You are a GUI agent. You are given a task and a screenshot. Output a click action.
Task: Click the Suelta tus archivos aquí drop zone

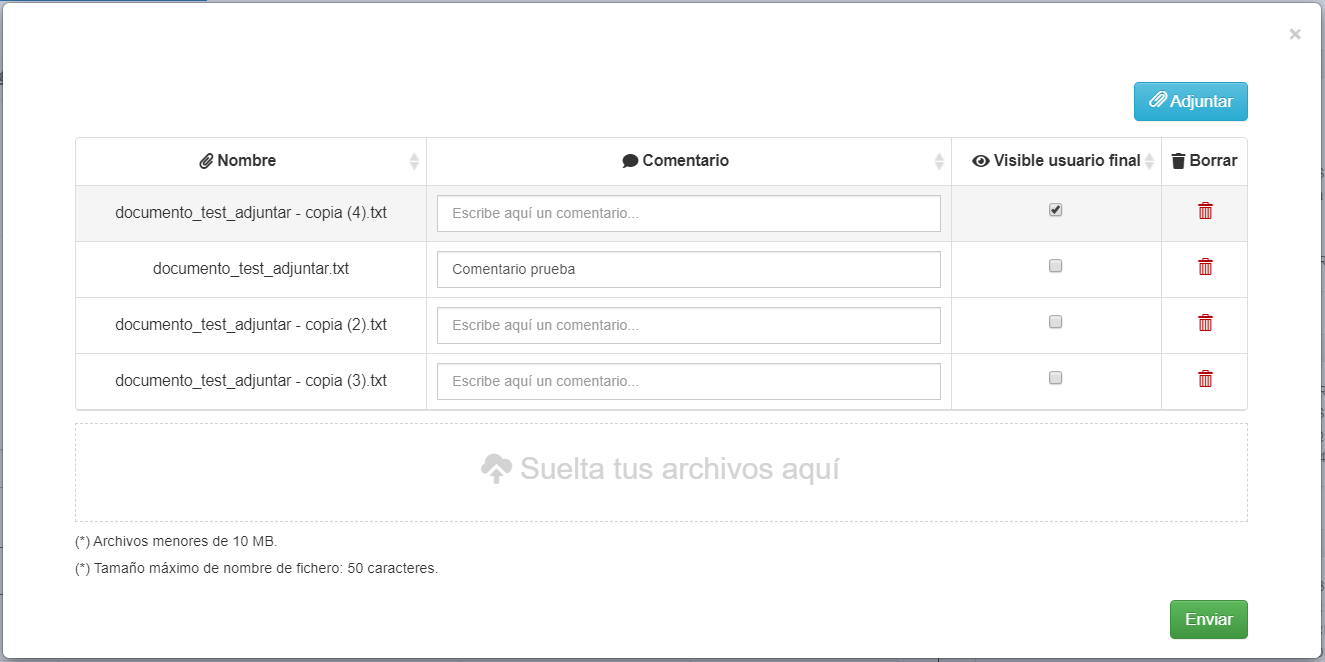(661, 472)
